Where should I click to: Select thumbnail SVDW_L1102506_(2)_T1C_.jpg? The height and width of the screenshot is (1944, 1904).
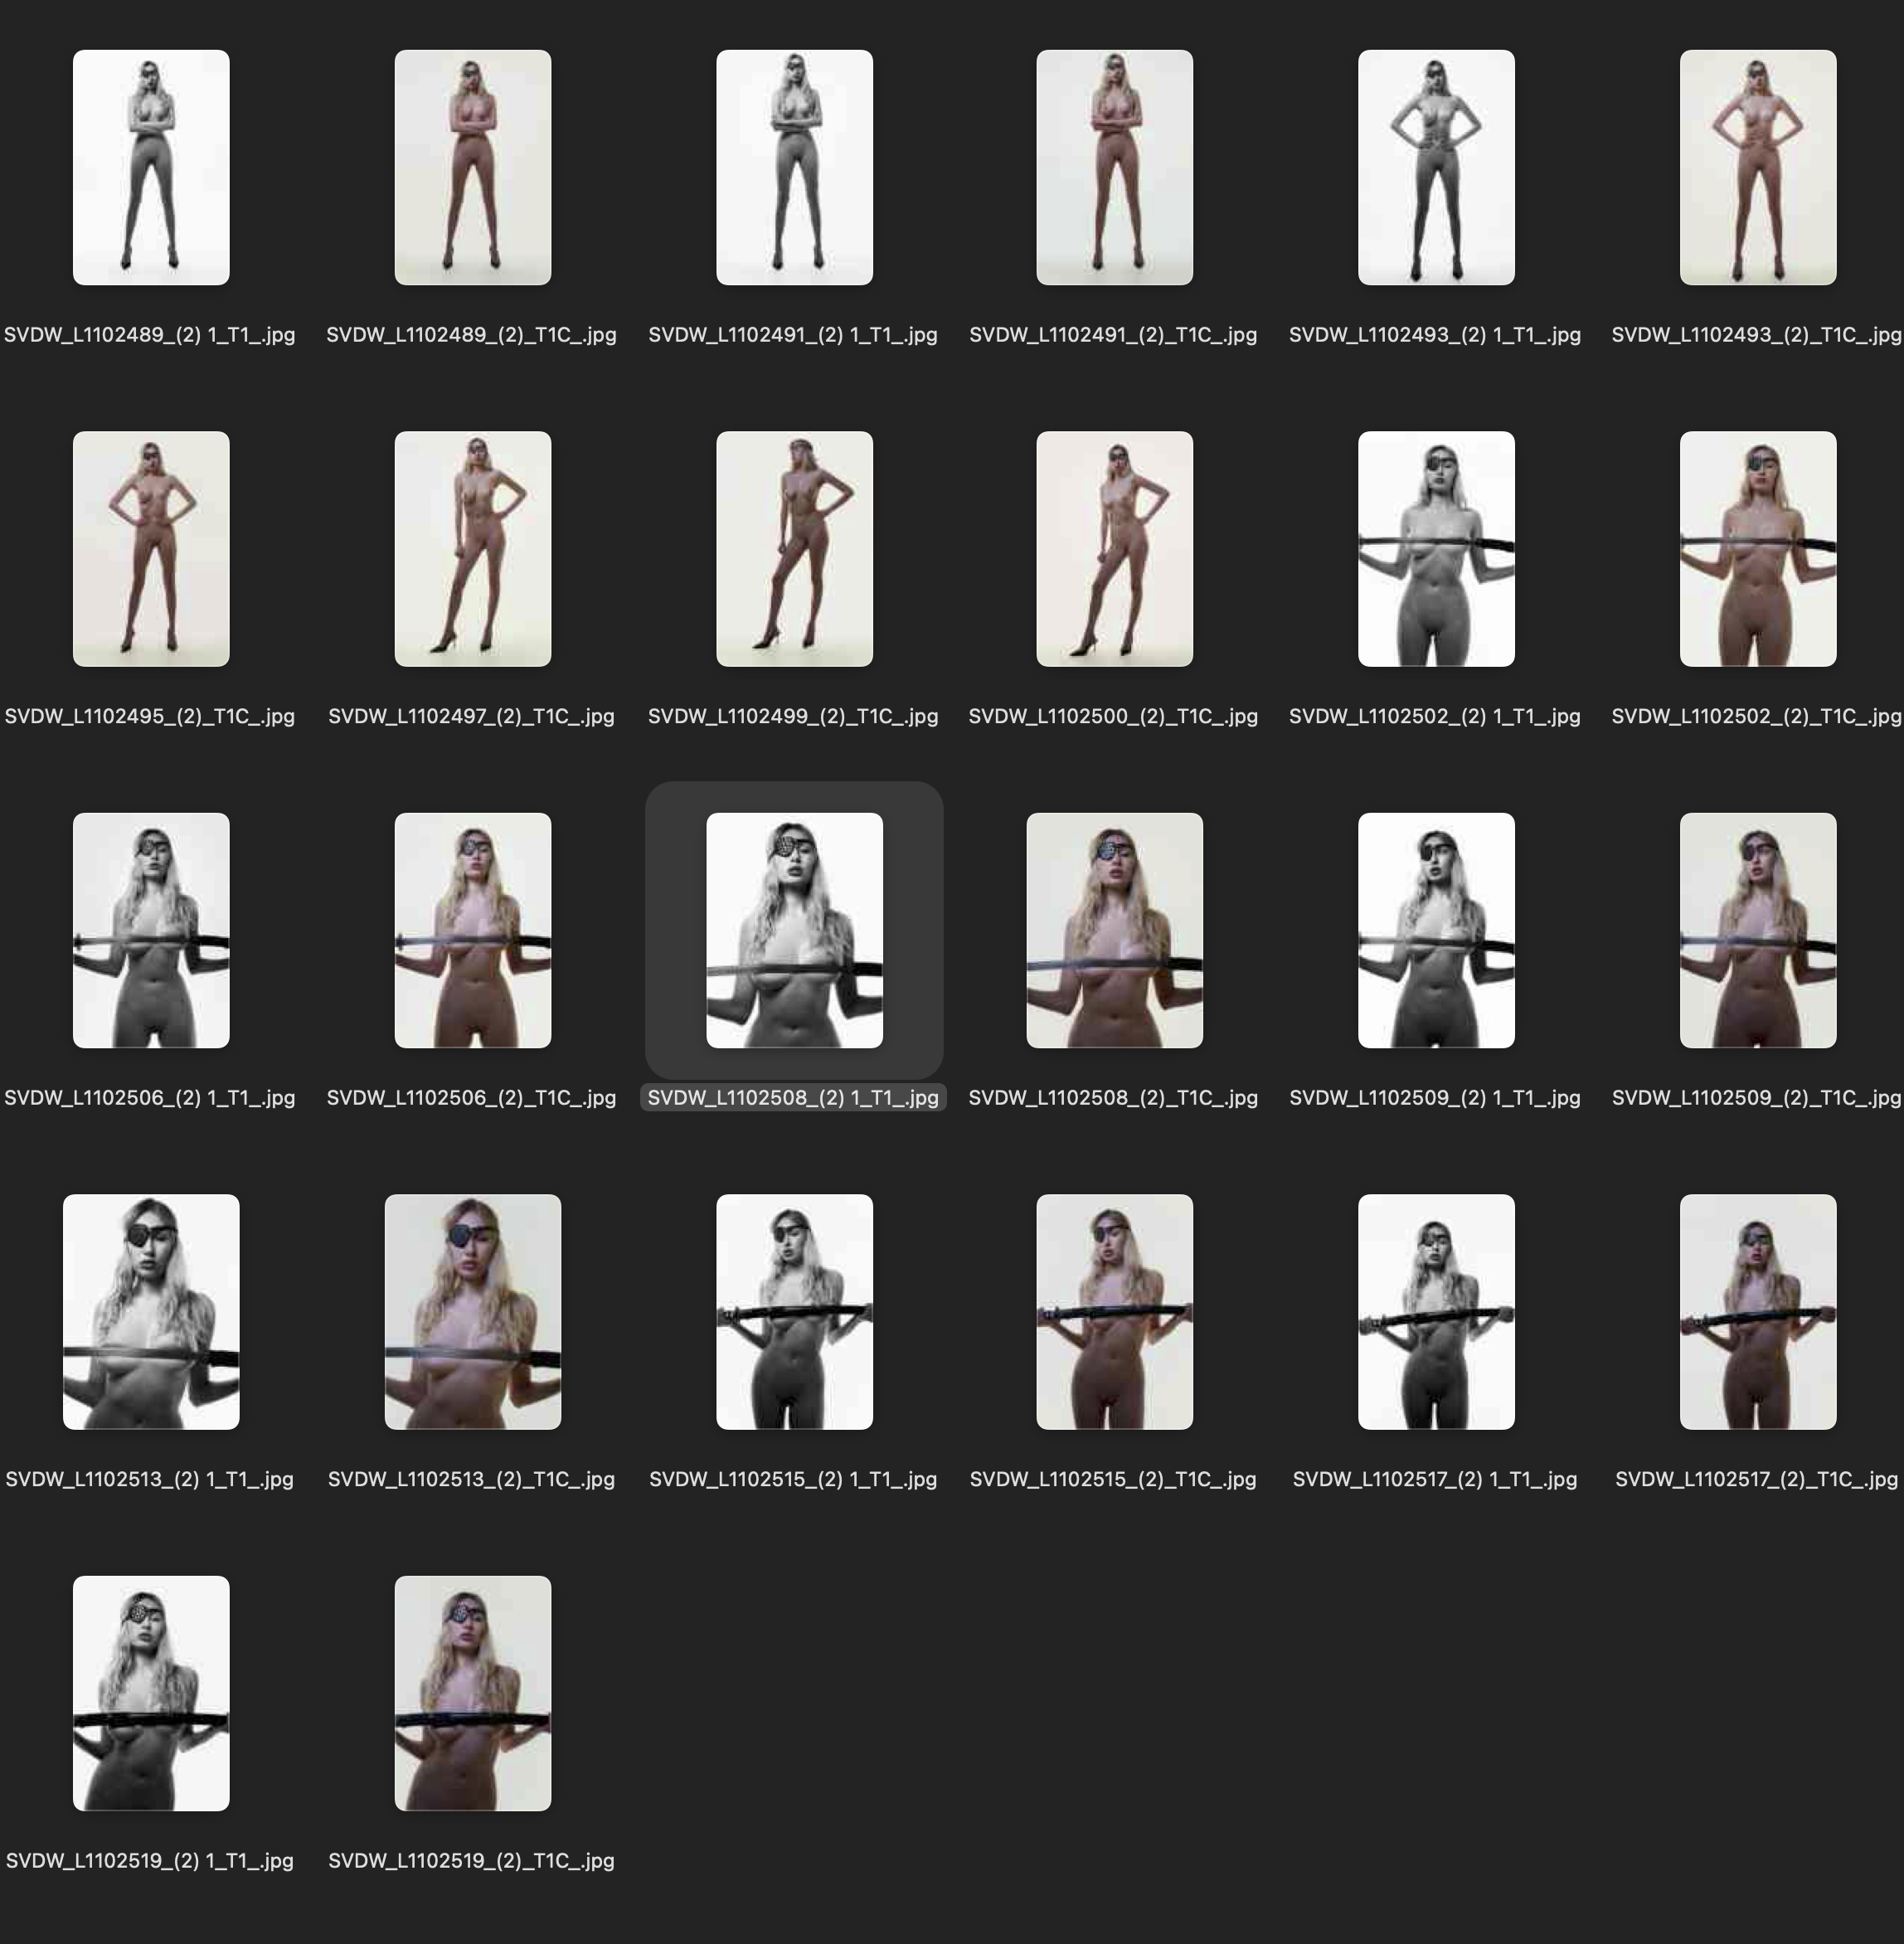(x=472, y=930)
